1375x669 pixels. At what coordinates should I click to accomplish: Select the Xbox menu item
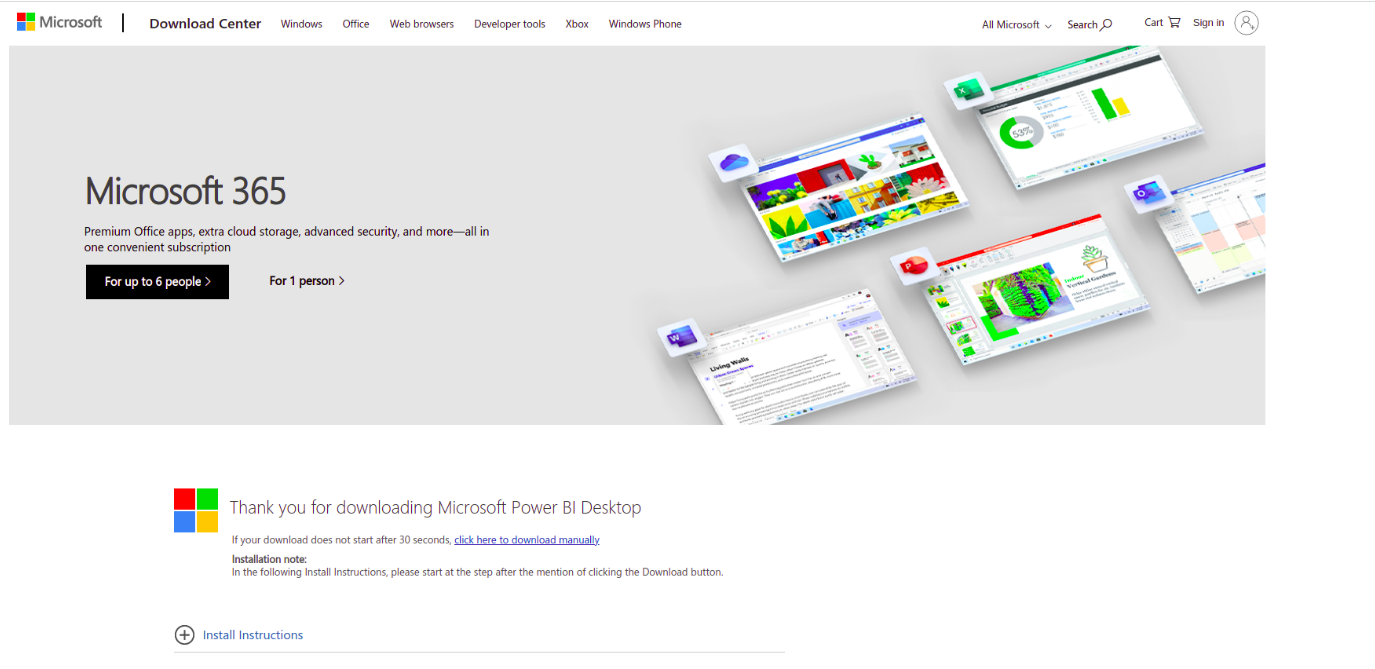[577, 24]
